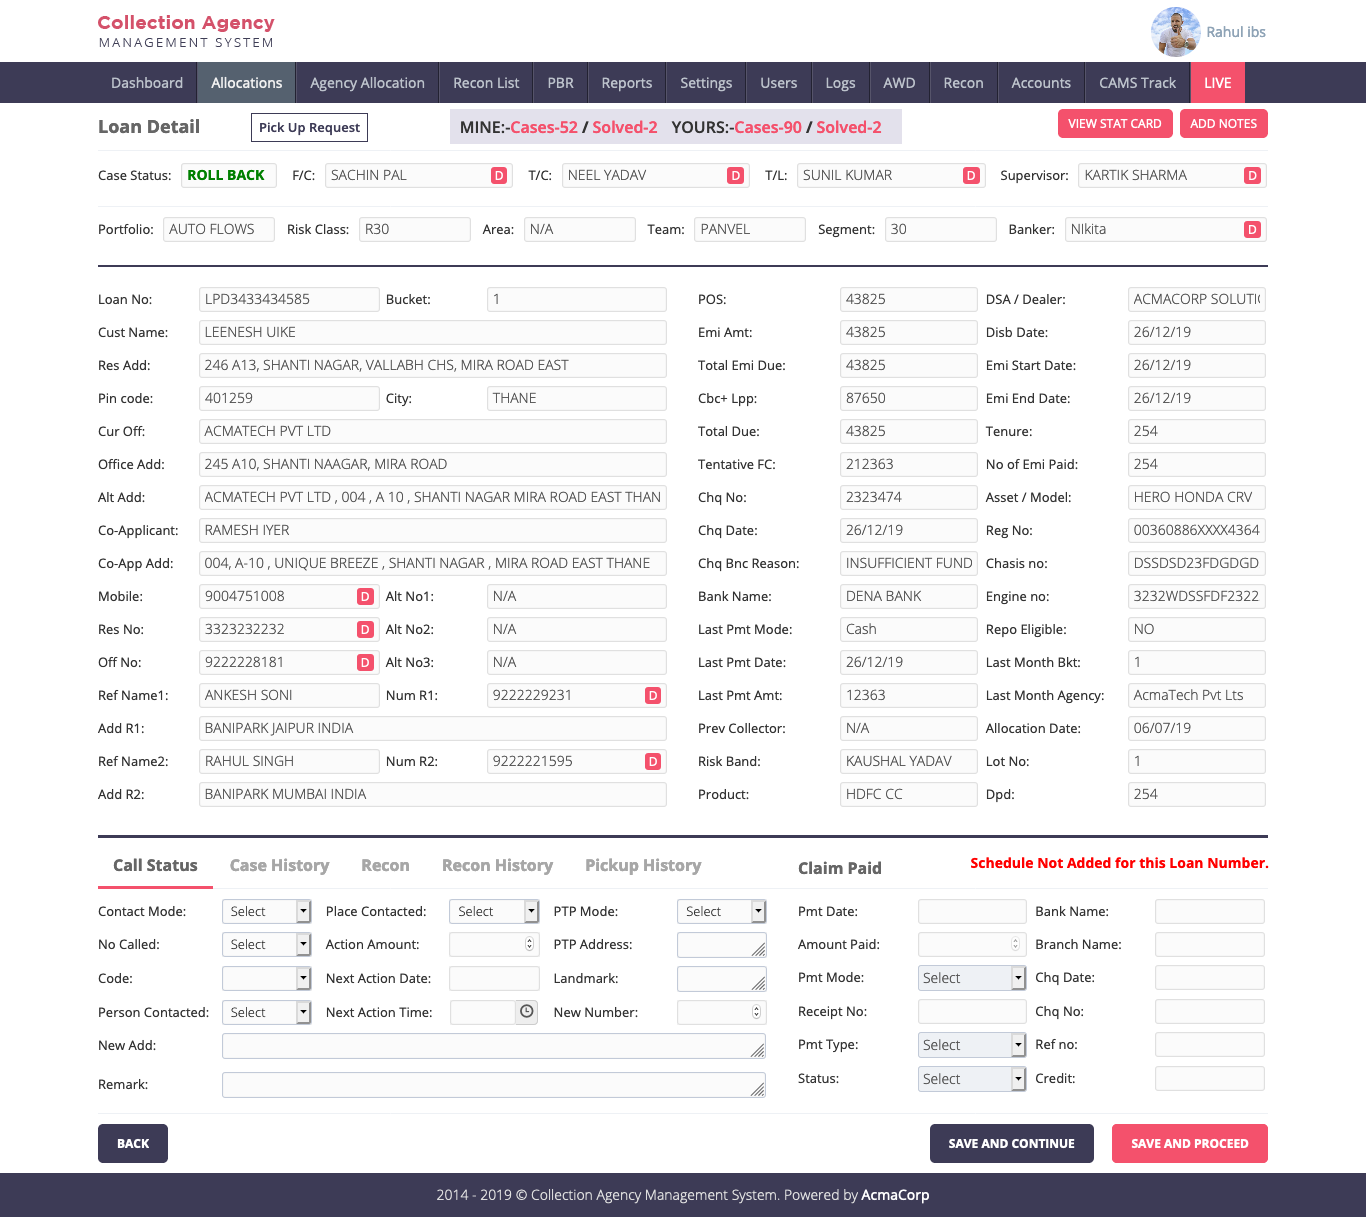The image size is (1366, 1217).
Task: Click the Pick Up Request button
Action: 309,128
